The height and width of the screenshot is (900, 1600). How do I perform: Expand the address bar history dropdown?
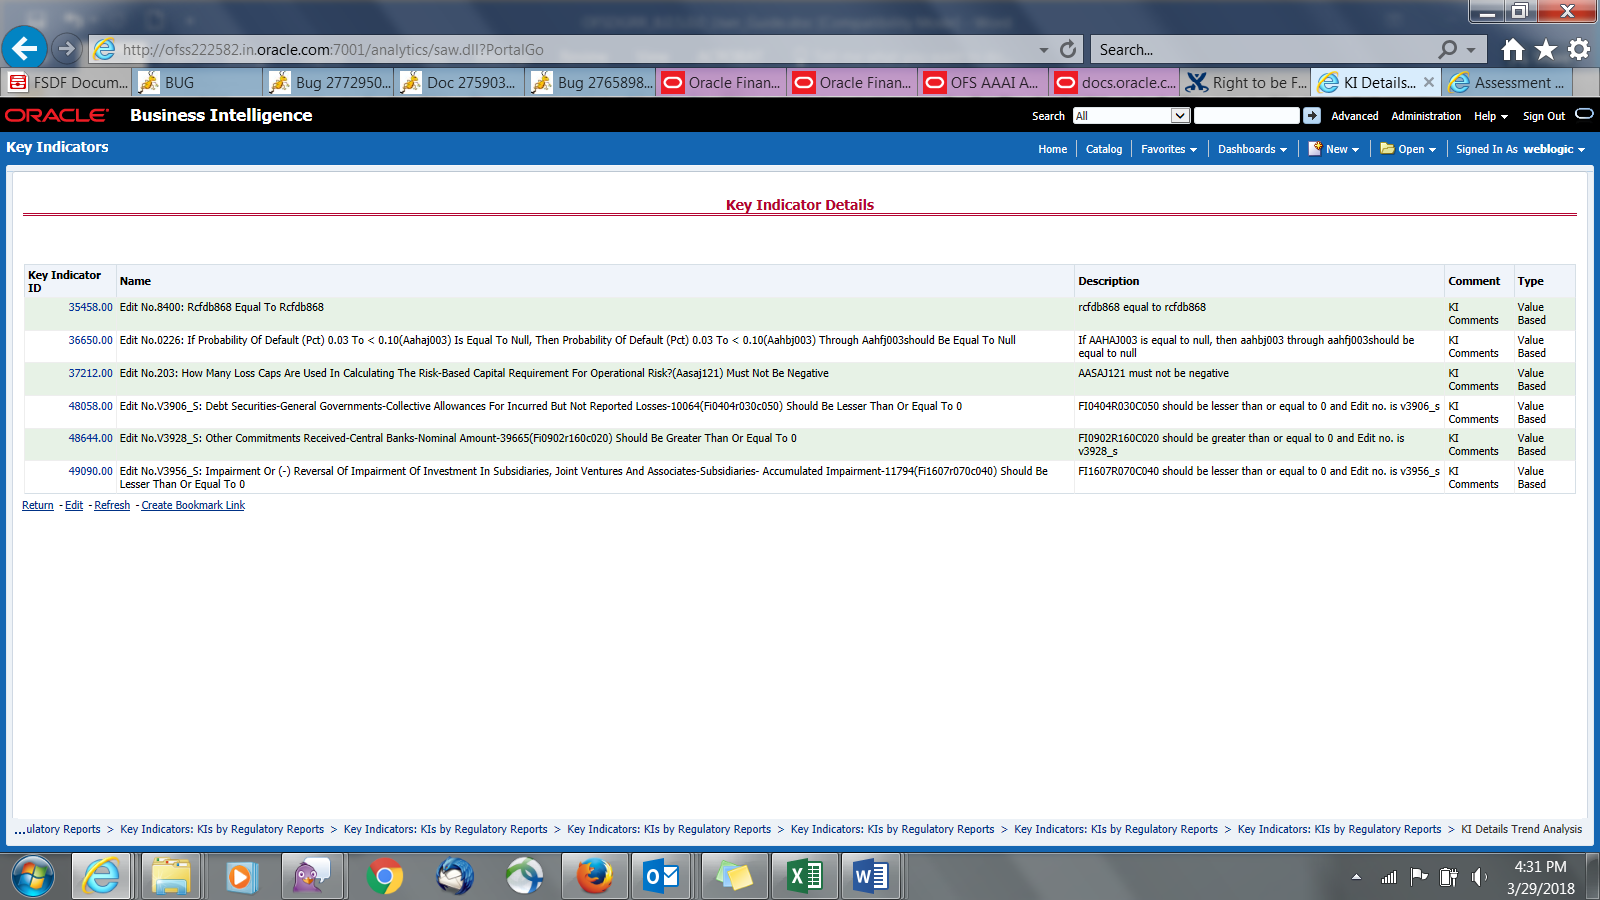click(1043, 50)
